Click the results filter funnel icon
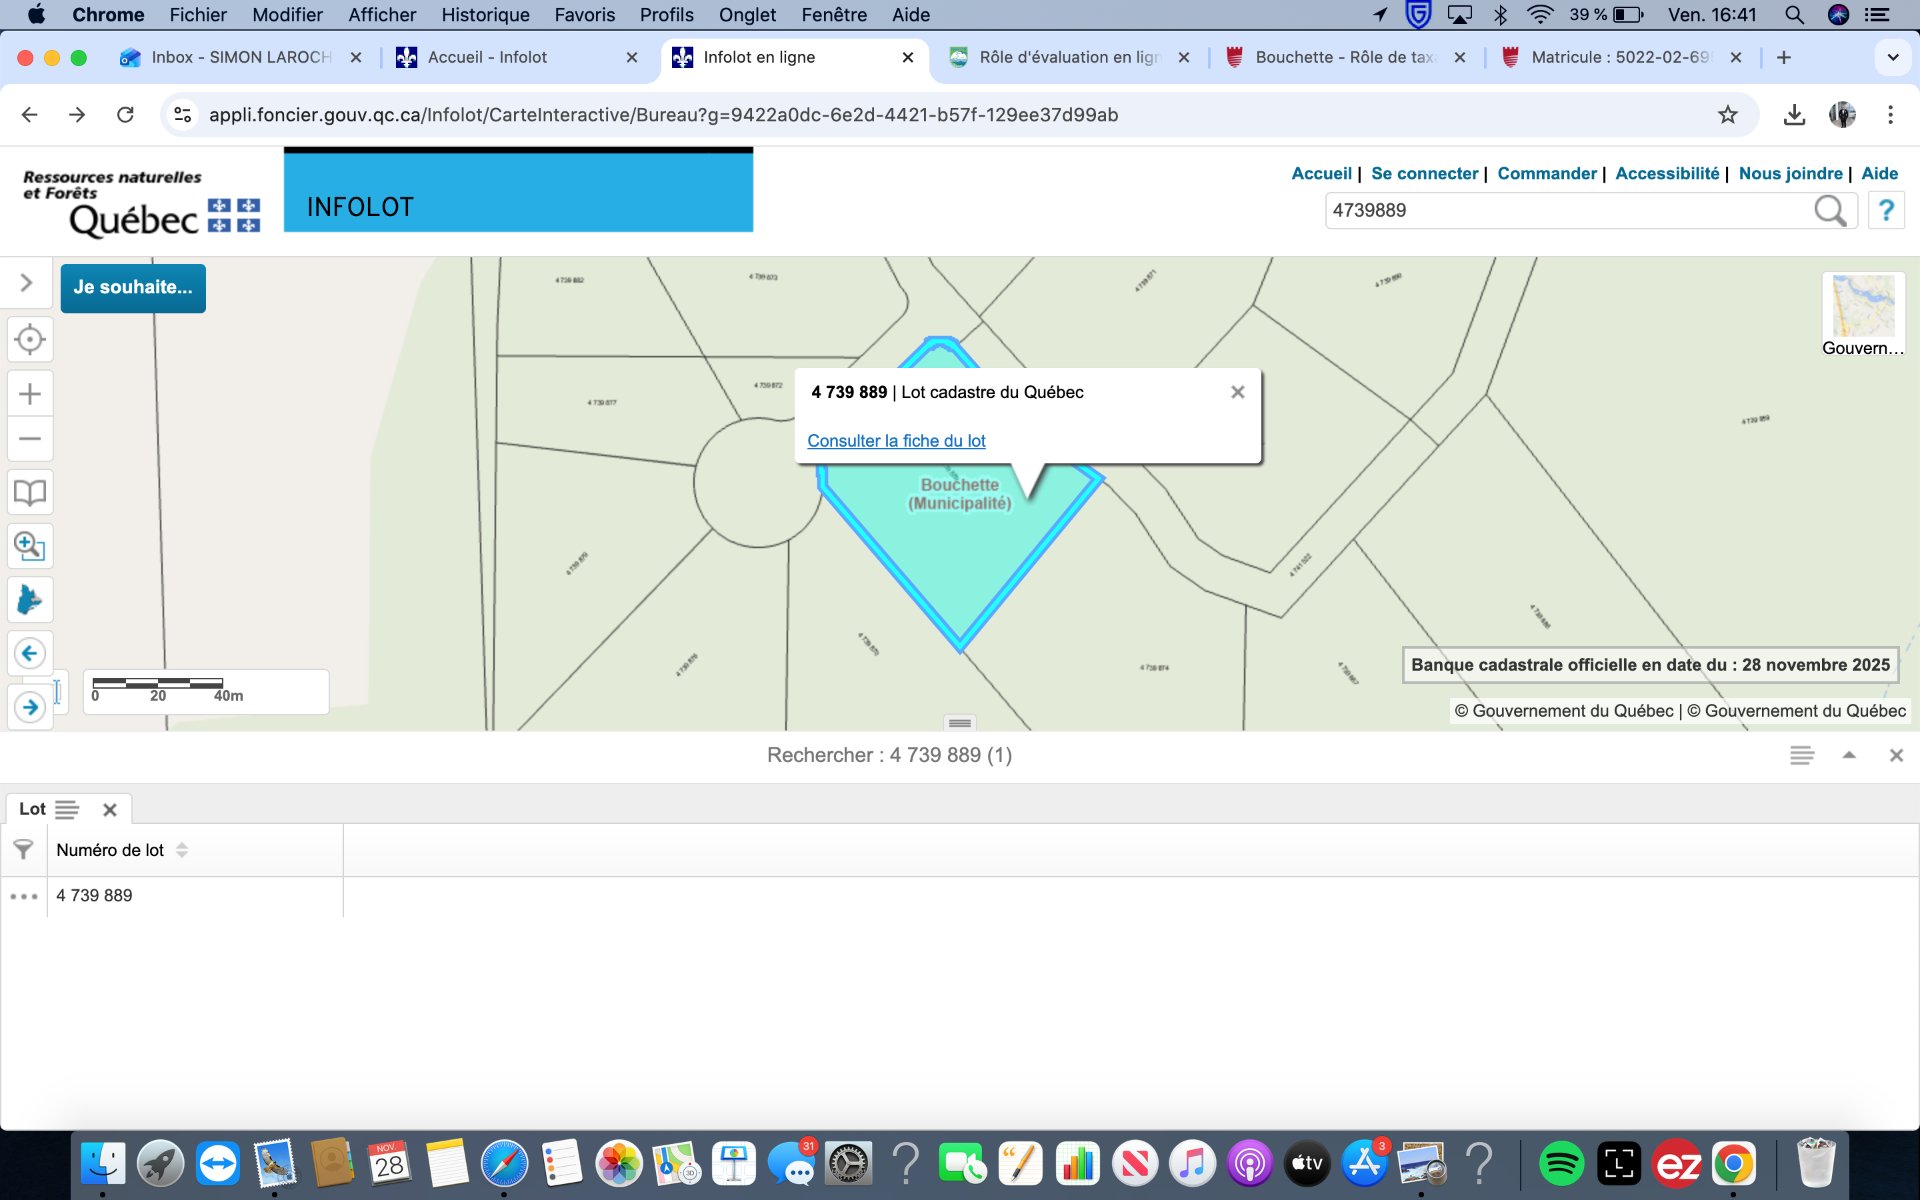The width and height of the screenshot is (1920, 1200). pos(23,850)
